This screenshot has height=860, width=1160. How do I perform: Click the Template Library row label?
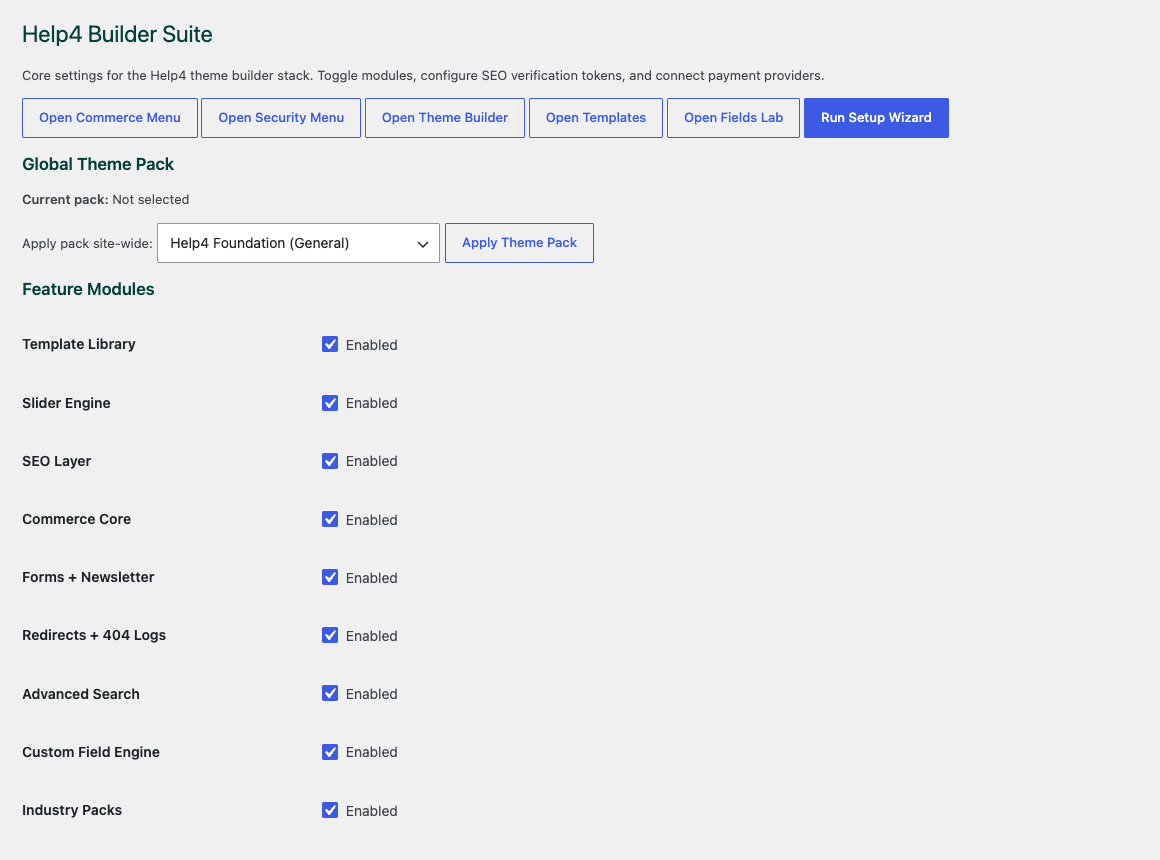(78, 344)
